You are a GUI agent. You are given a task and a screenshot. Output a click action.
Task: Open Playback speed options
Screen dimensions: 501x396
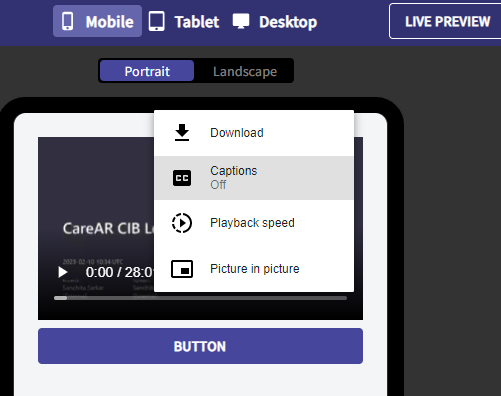[x=254, y=223]
